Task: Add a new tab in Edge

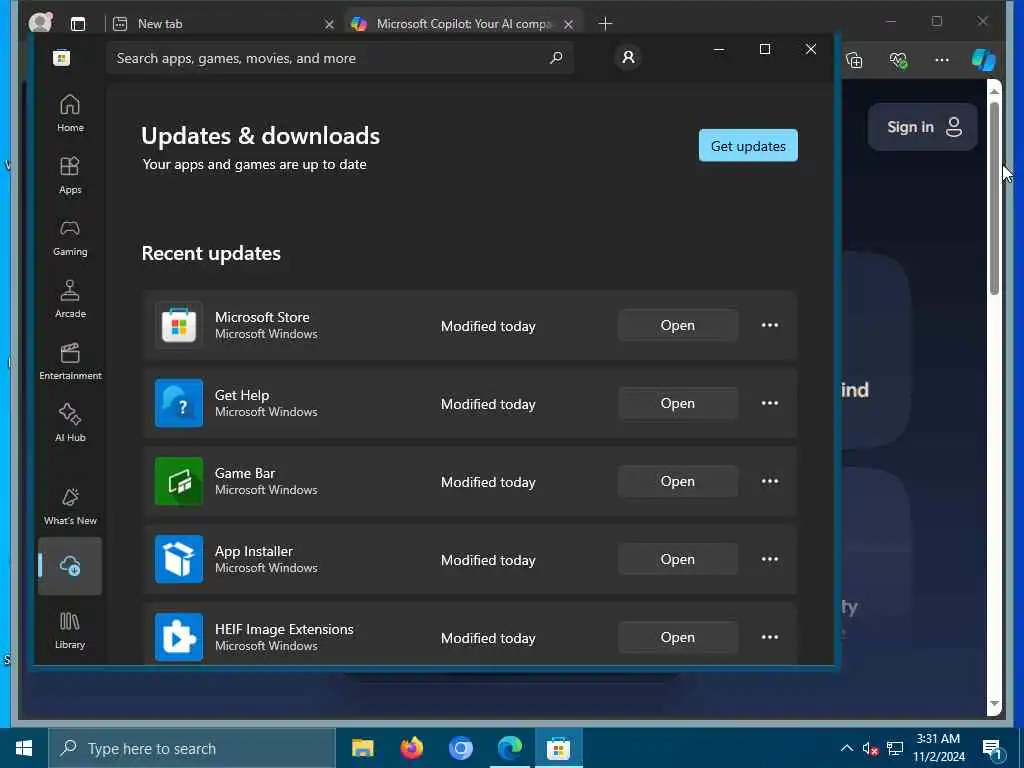Action: pyautogui.click(x=605, y=24)
